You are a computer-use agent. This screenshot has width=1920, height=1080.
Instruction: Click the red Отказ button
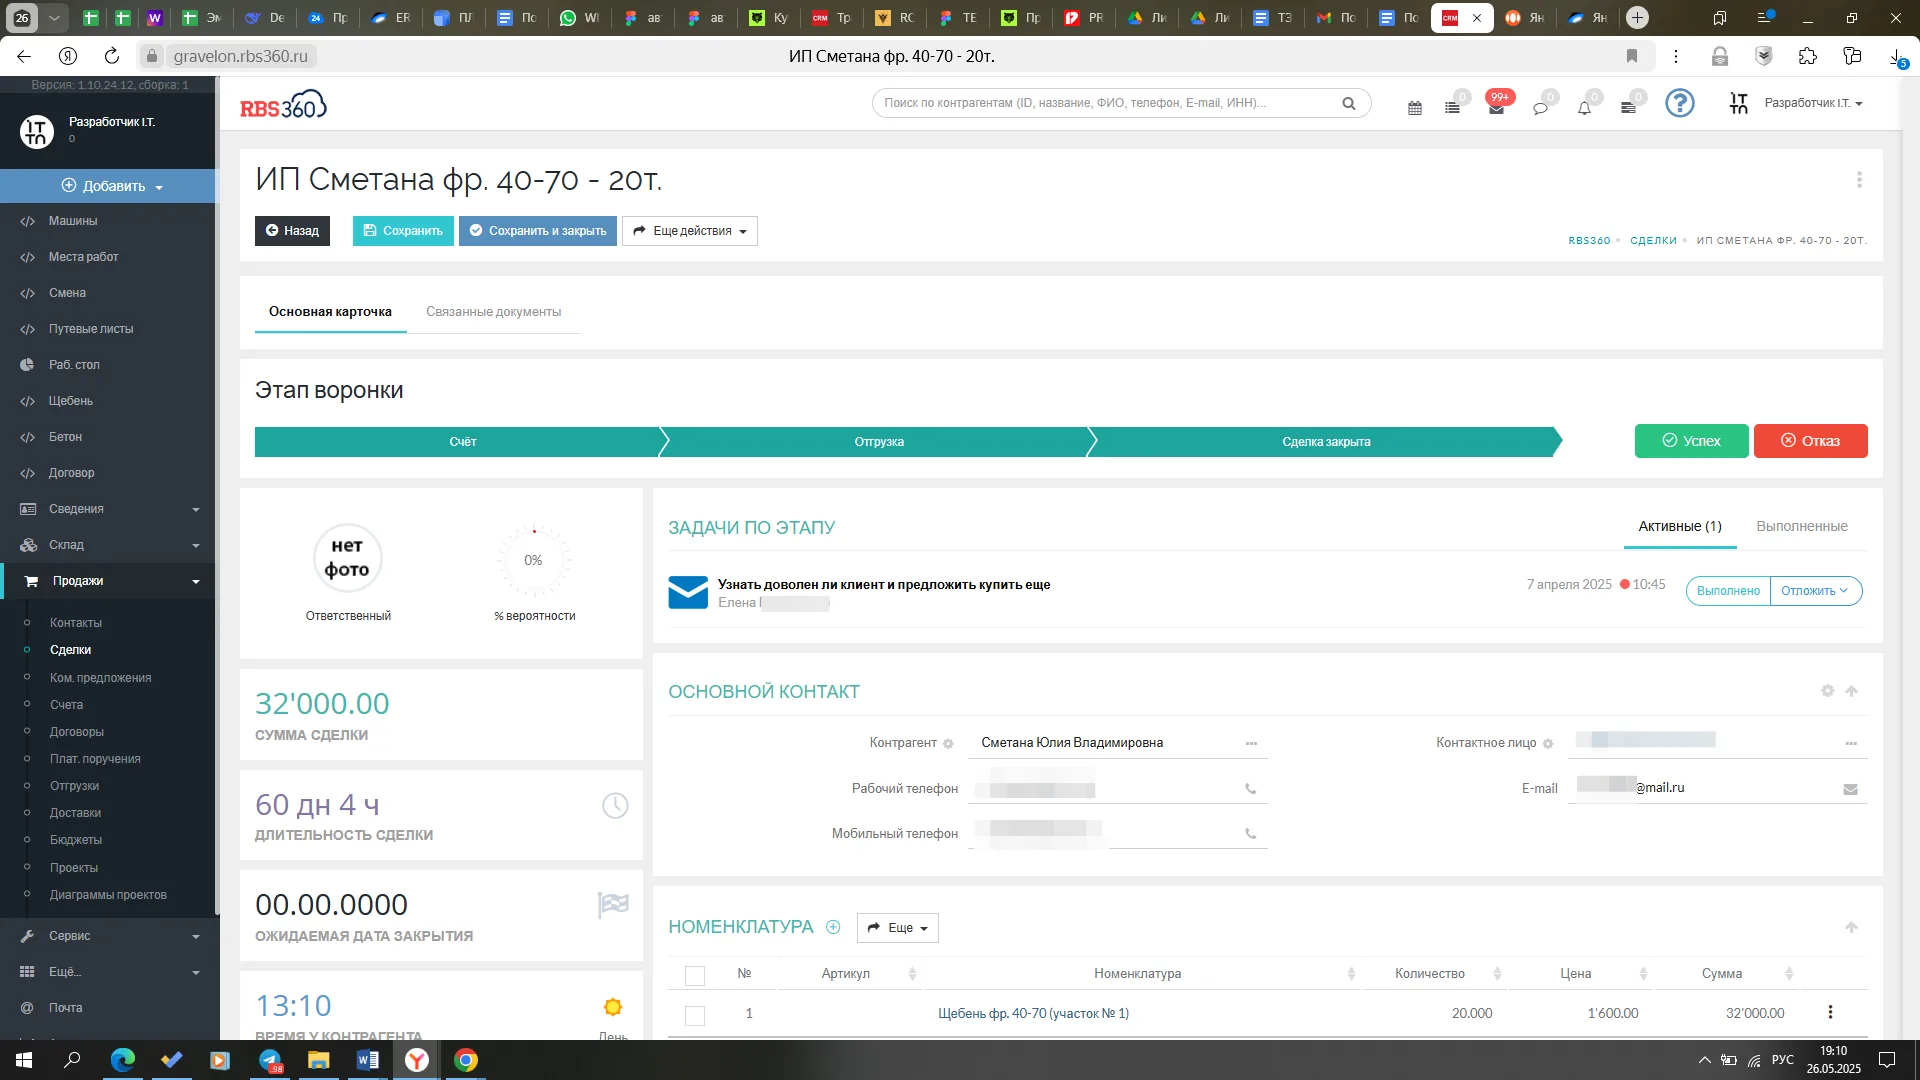click(x=1810, y=441)
